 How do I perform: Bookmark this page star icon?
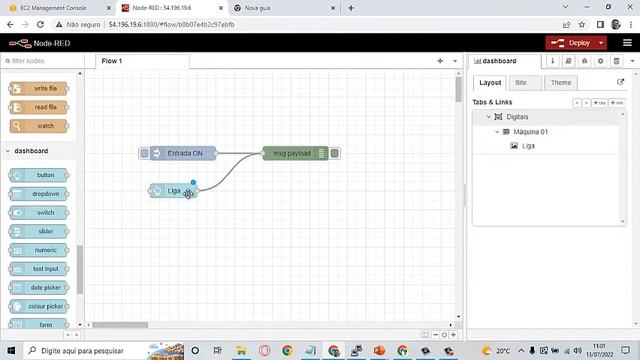(582, 24)
